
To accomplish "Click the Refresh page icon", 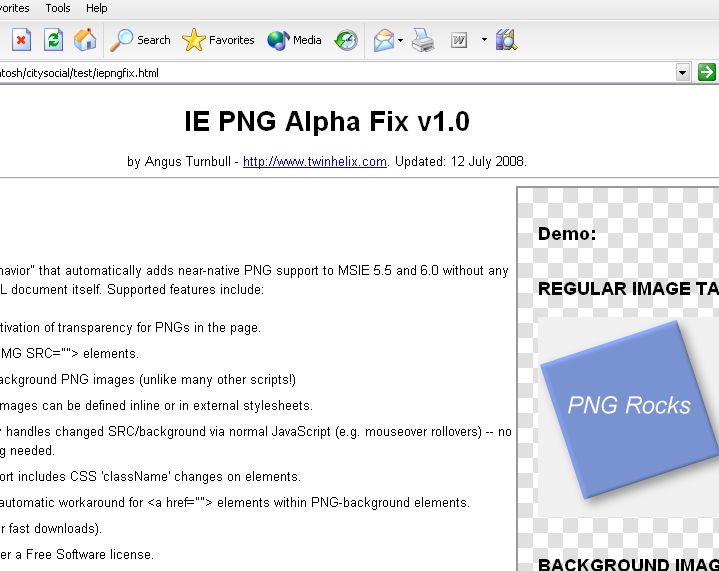I will [x=53, y=40].
